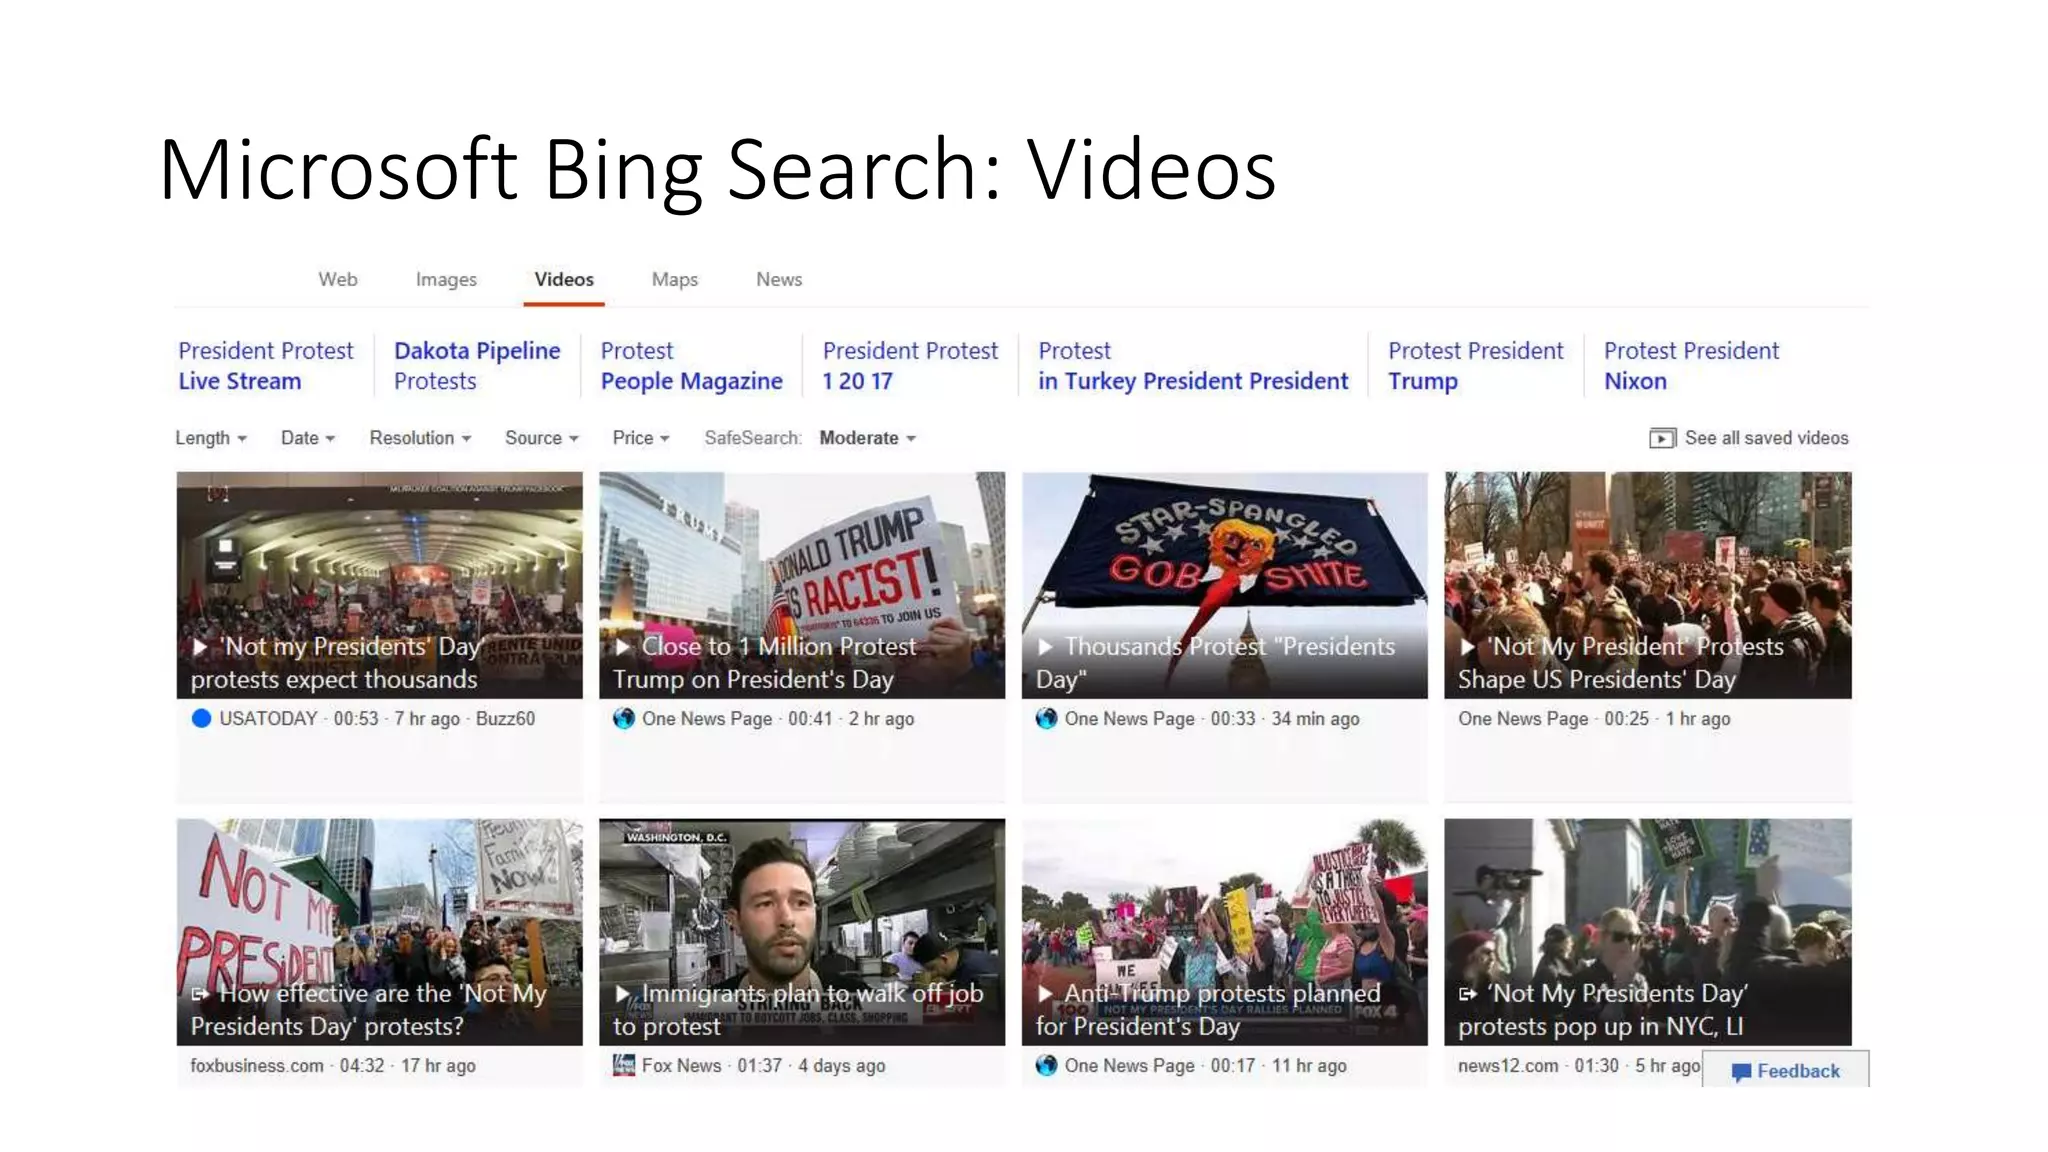Screen dimensions: 2048x1152
Task: Select the Videos tab
Action: tap(564, 279)
